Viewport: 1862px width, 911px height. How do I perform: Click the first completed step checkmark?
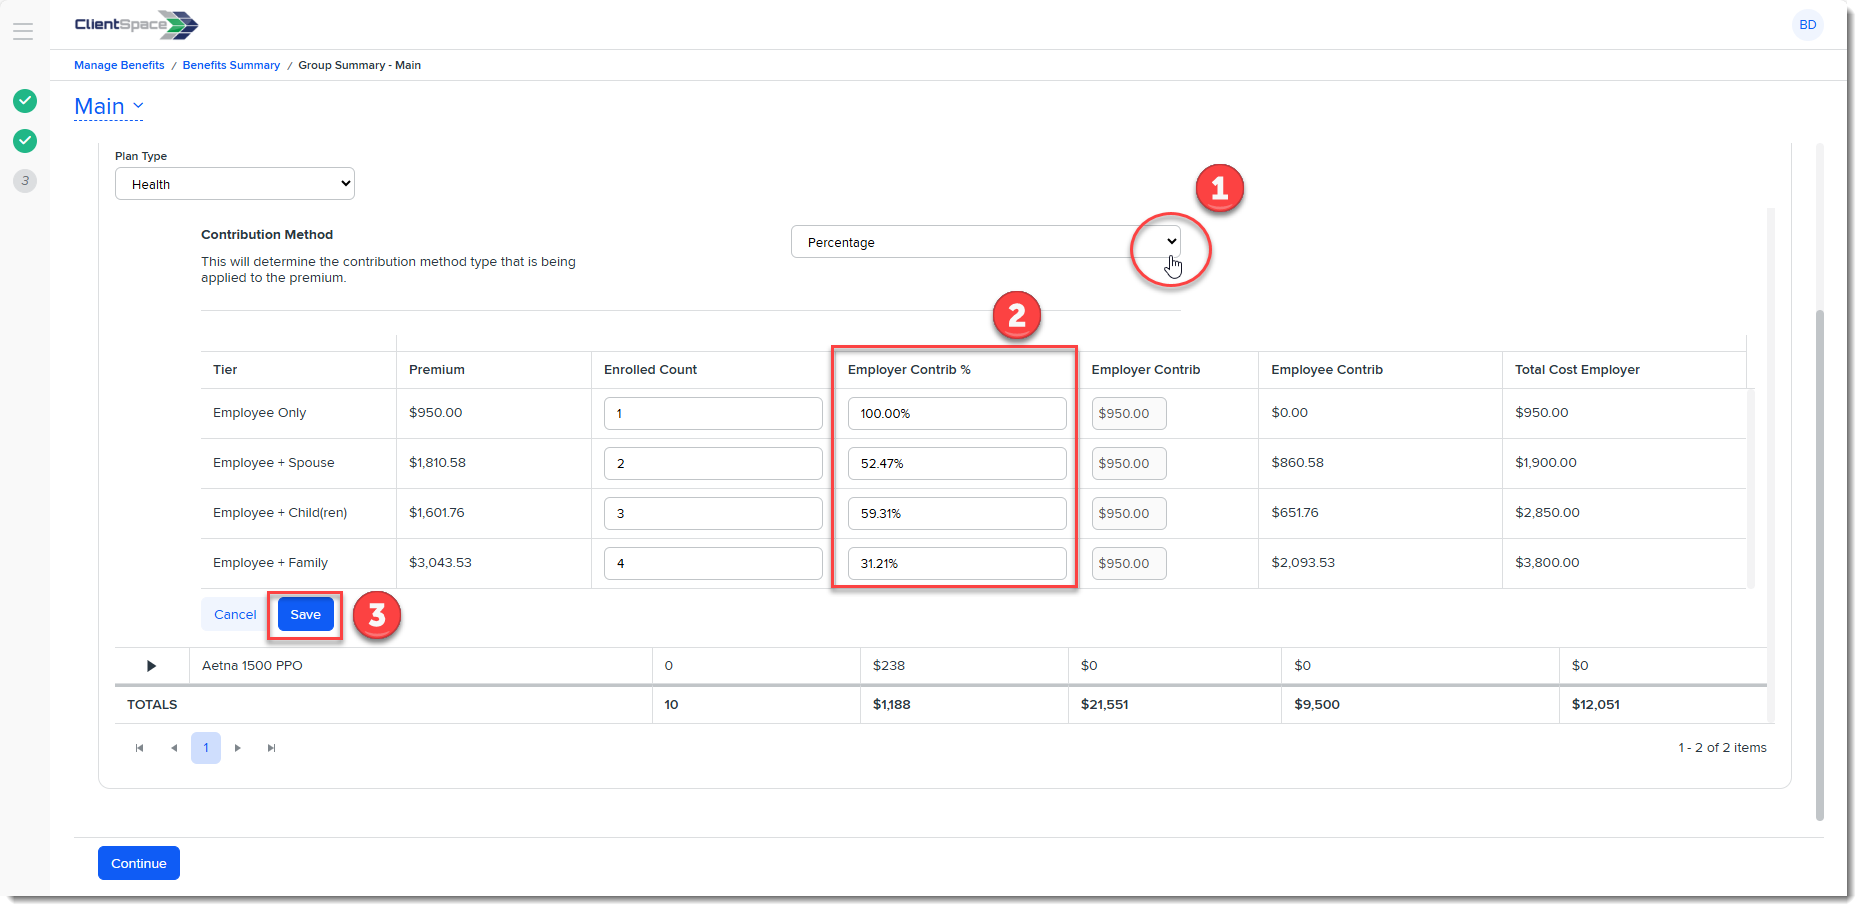[x=25, y=101]
